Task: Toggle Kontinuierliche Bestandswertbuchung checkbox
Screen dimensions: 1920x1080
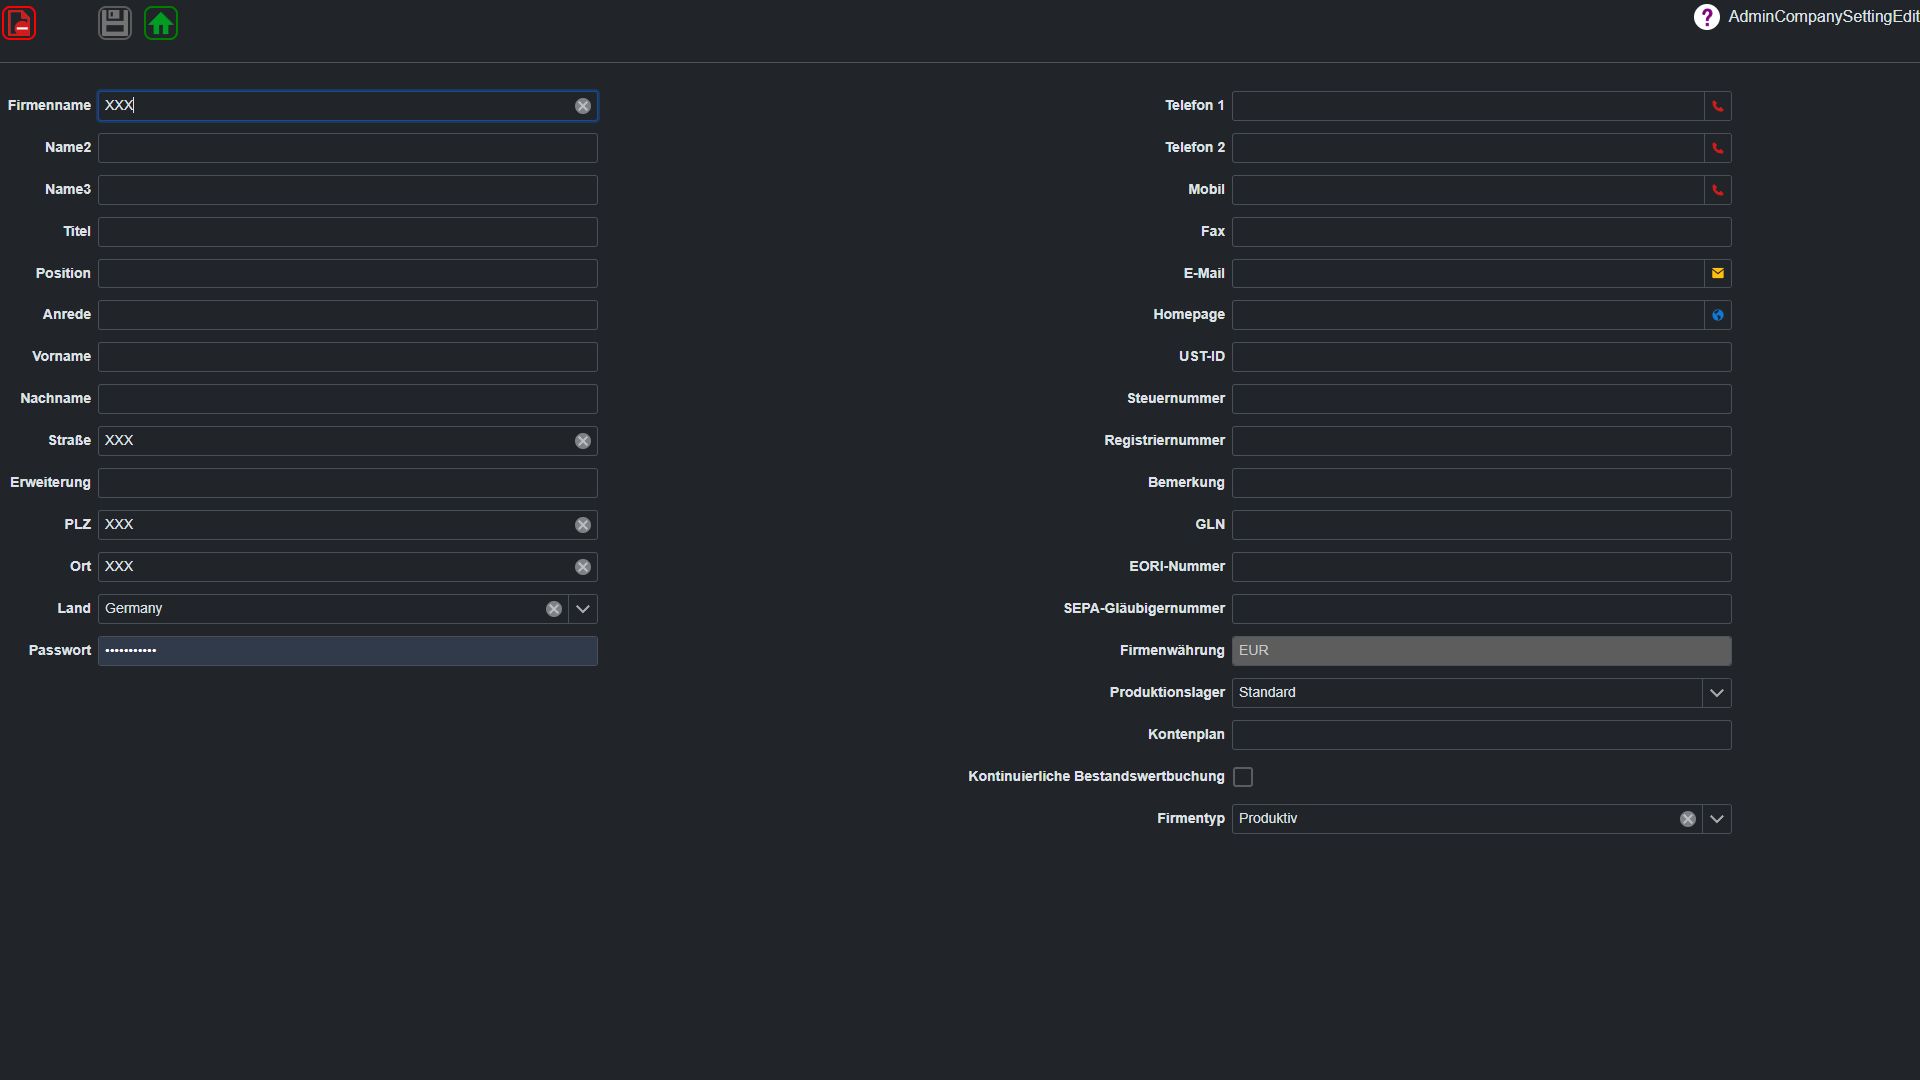Action: (1243, 777)
